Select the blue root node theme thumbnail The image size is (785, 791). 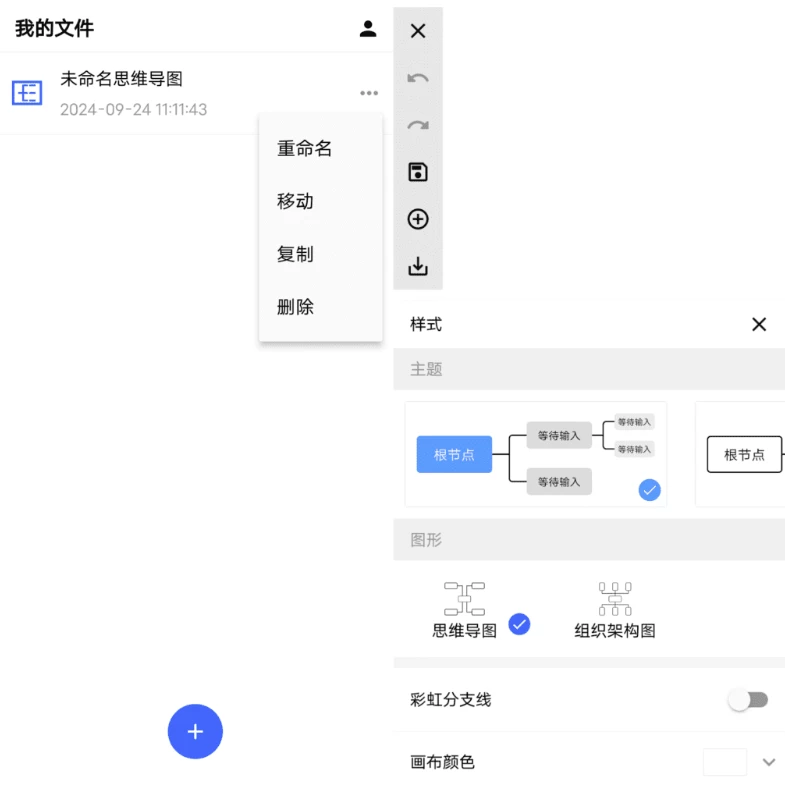pos(535,454)
